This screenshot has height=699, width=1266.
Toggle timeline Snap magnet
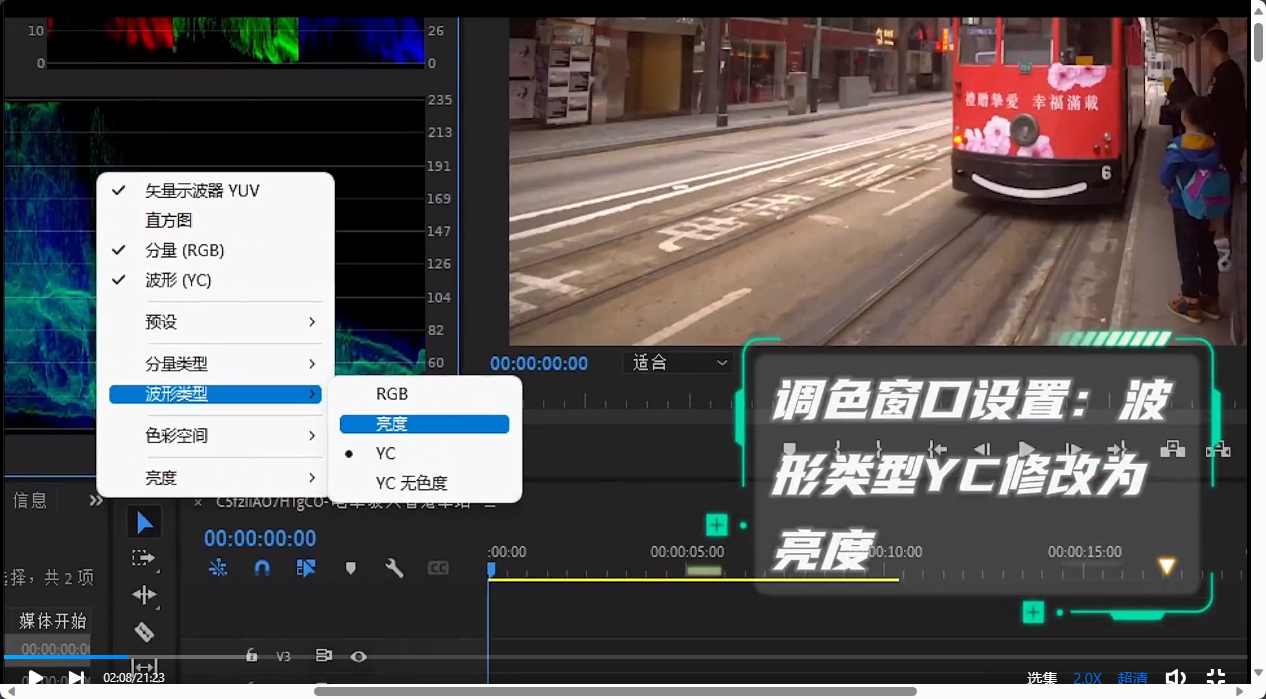262,568
